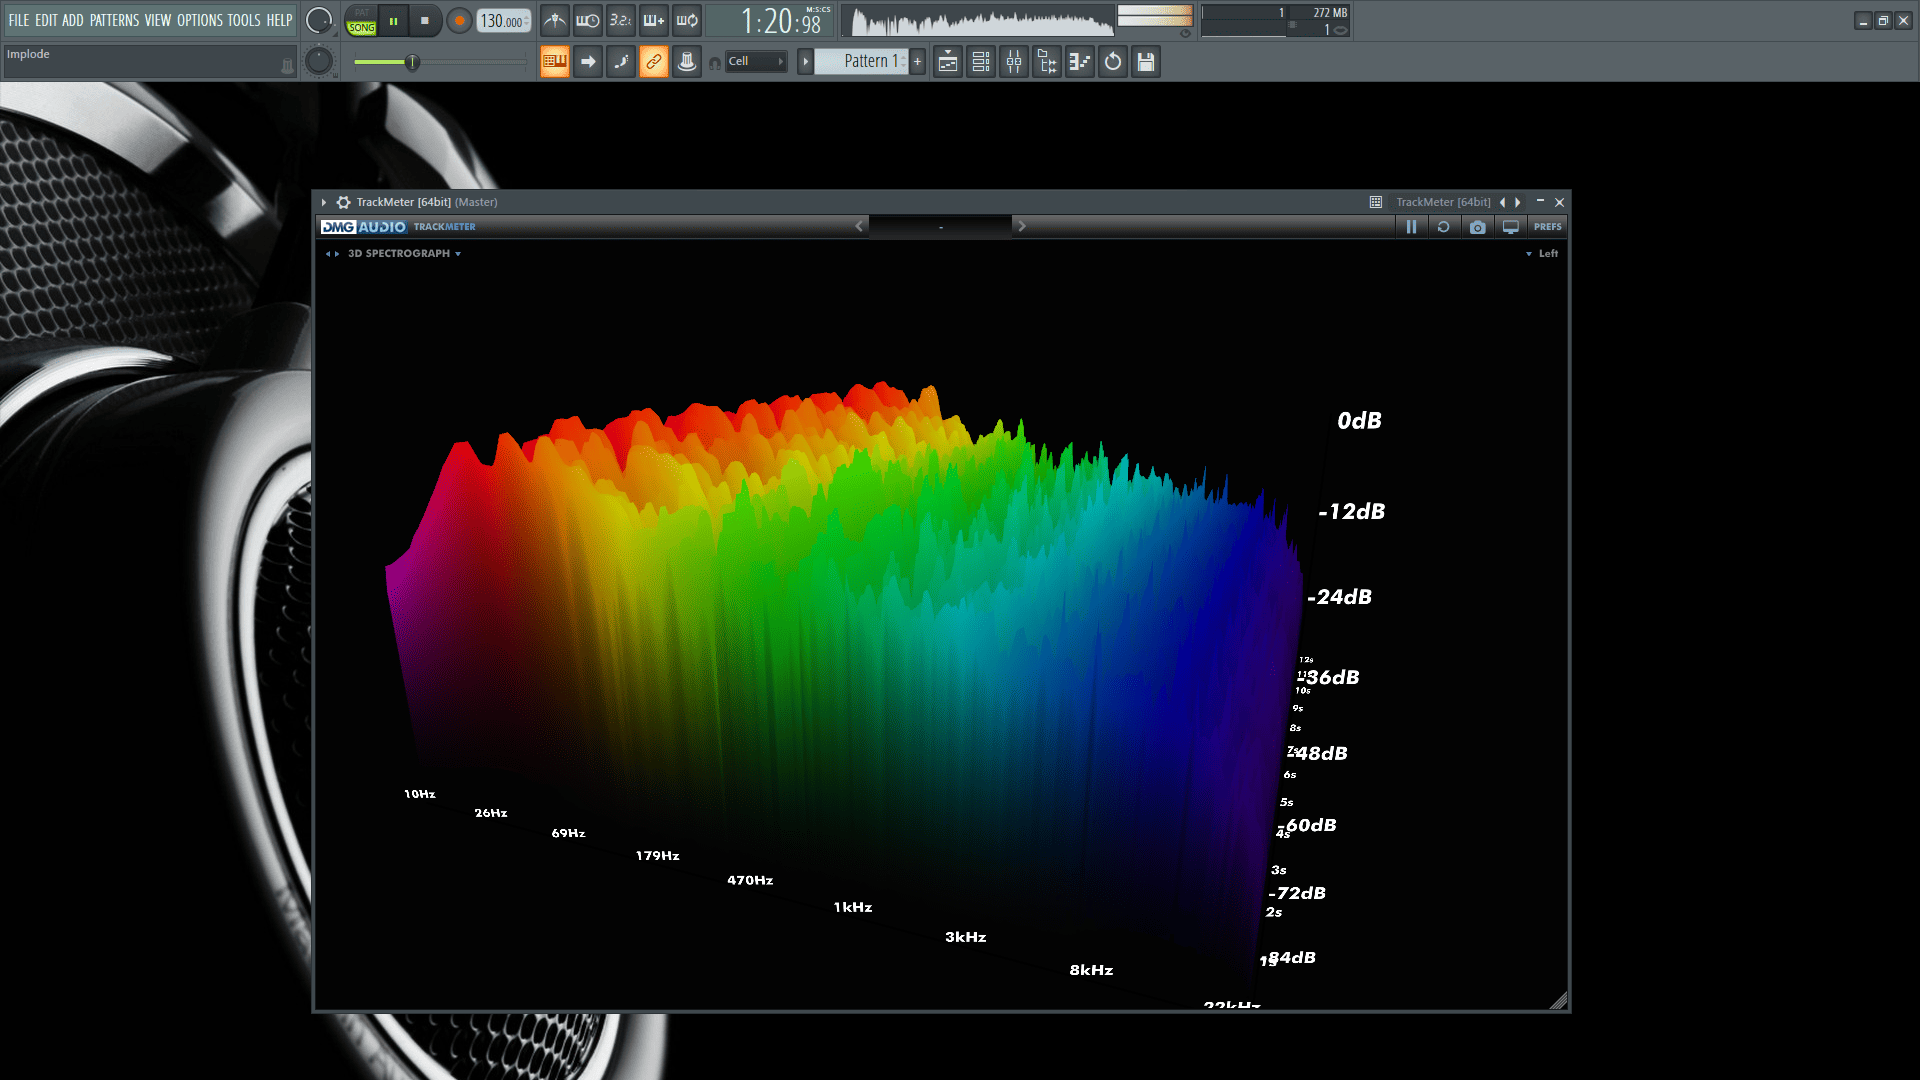Open the PATTERNS menu
The image size is (1920, 1080).
114,20
